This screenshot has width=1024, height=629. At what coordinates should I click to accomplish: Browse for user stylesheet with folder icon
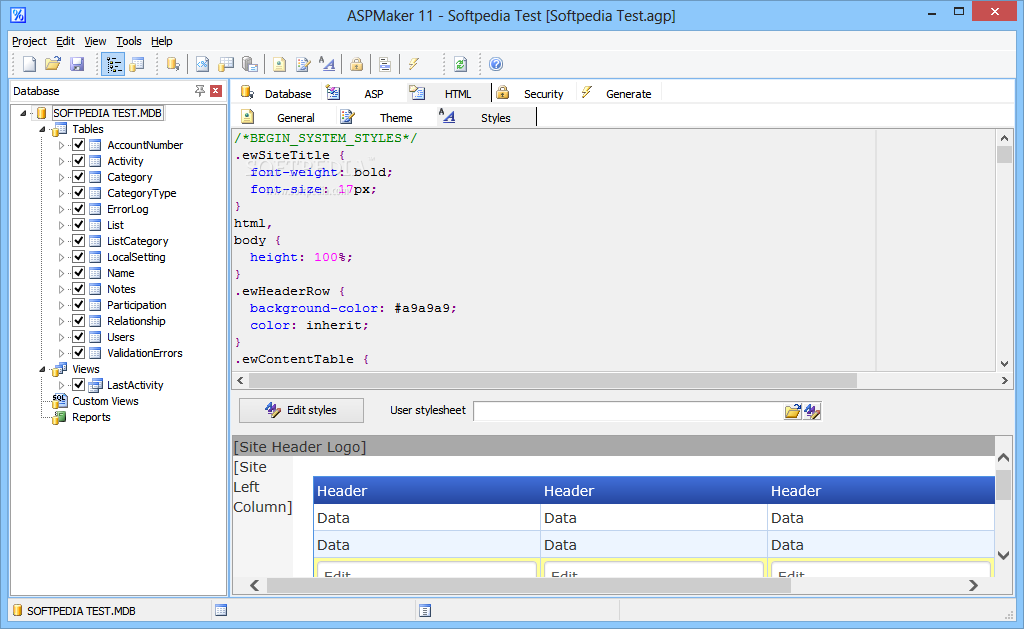793,411
